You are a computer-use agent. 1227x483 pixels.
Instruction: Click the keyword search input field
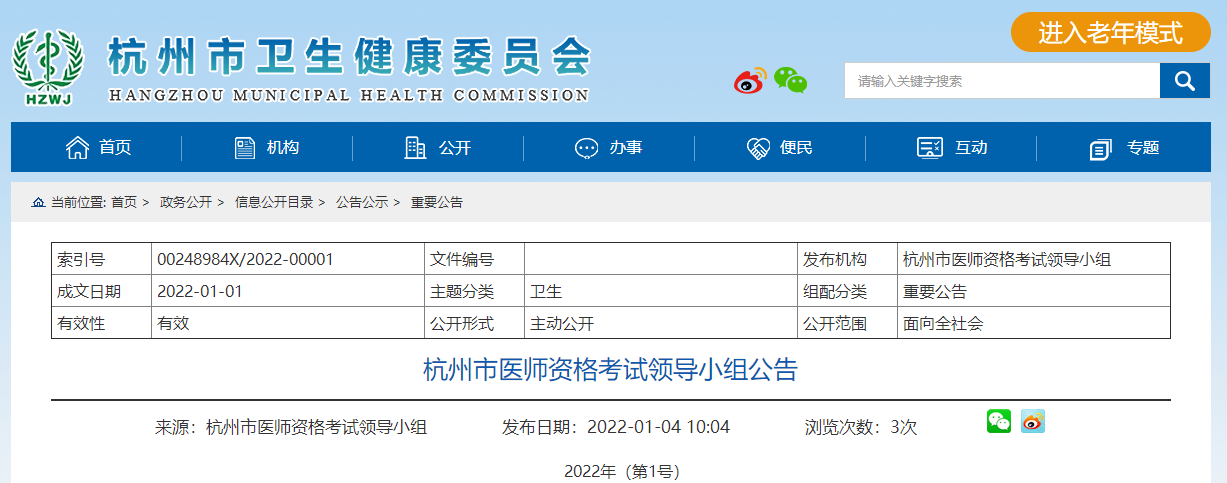click(x=1001, y=81)
